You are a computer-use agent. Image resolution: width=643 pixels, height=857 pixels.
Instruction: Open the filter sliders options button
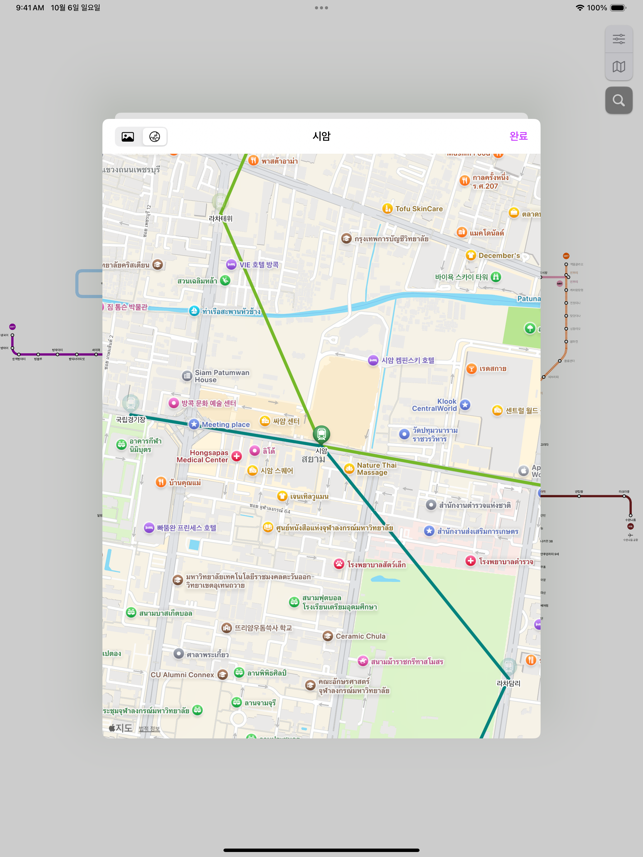618,39
